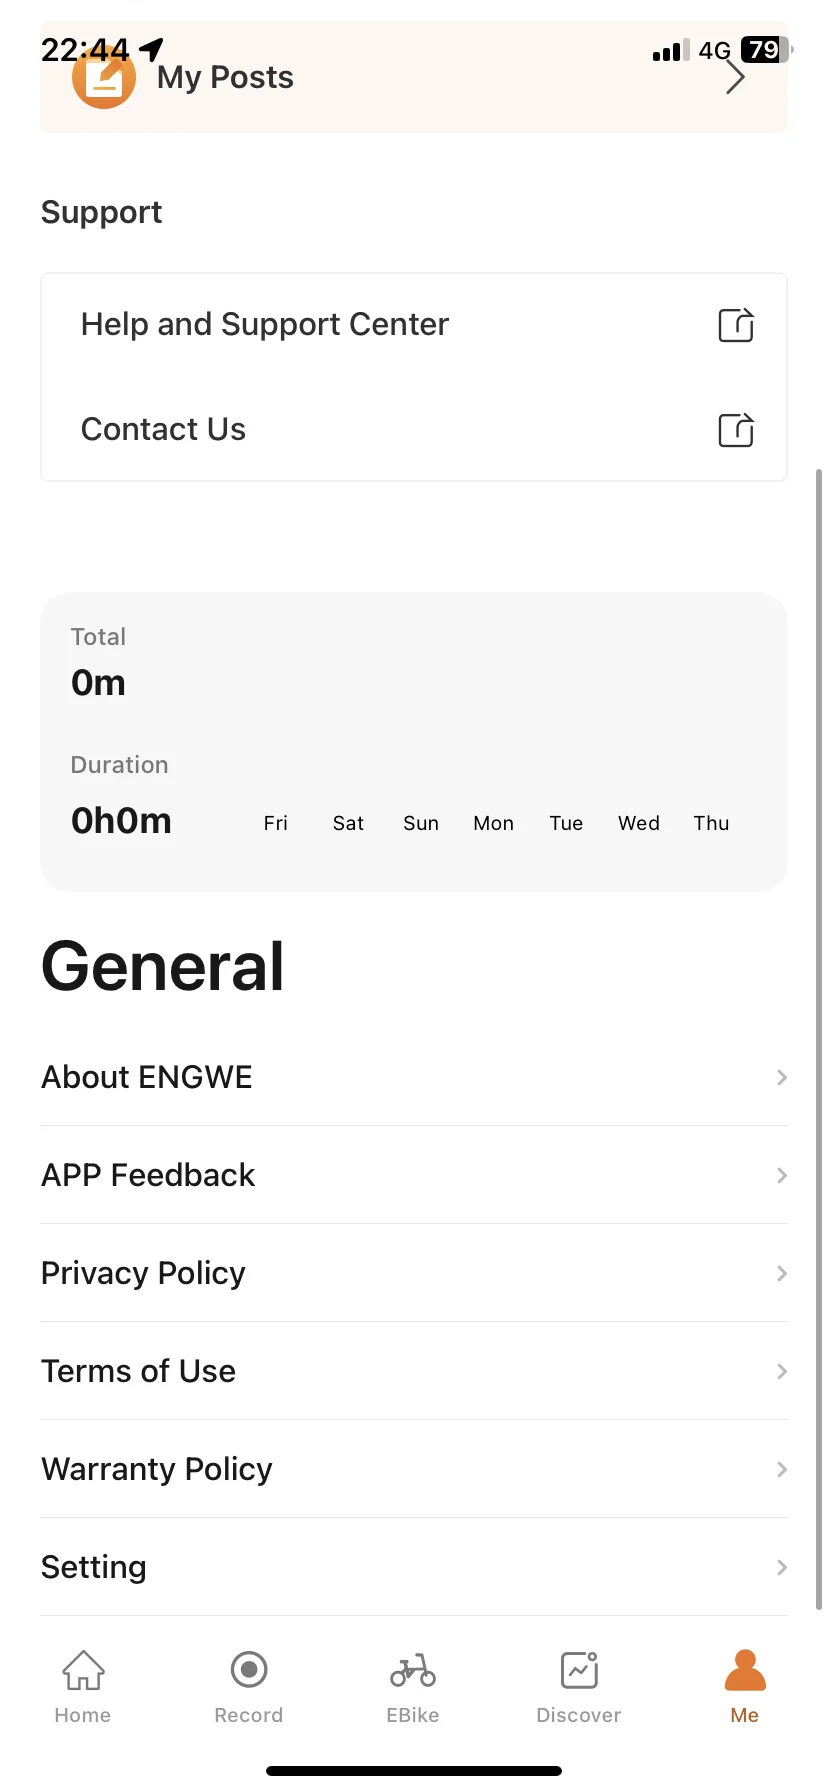Tap the Me profile icon

coord(745,1670)
